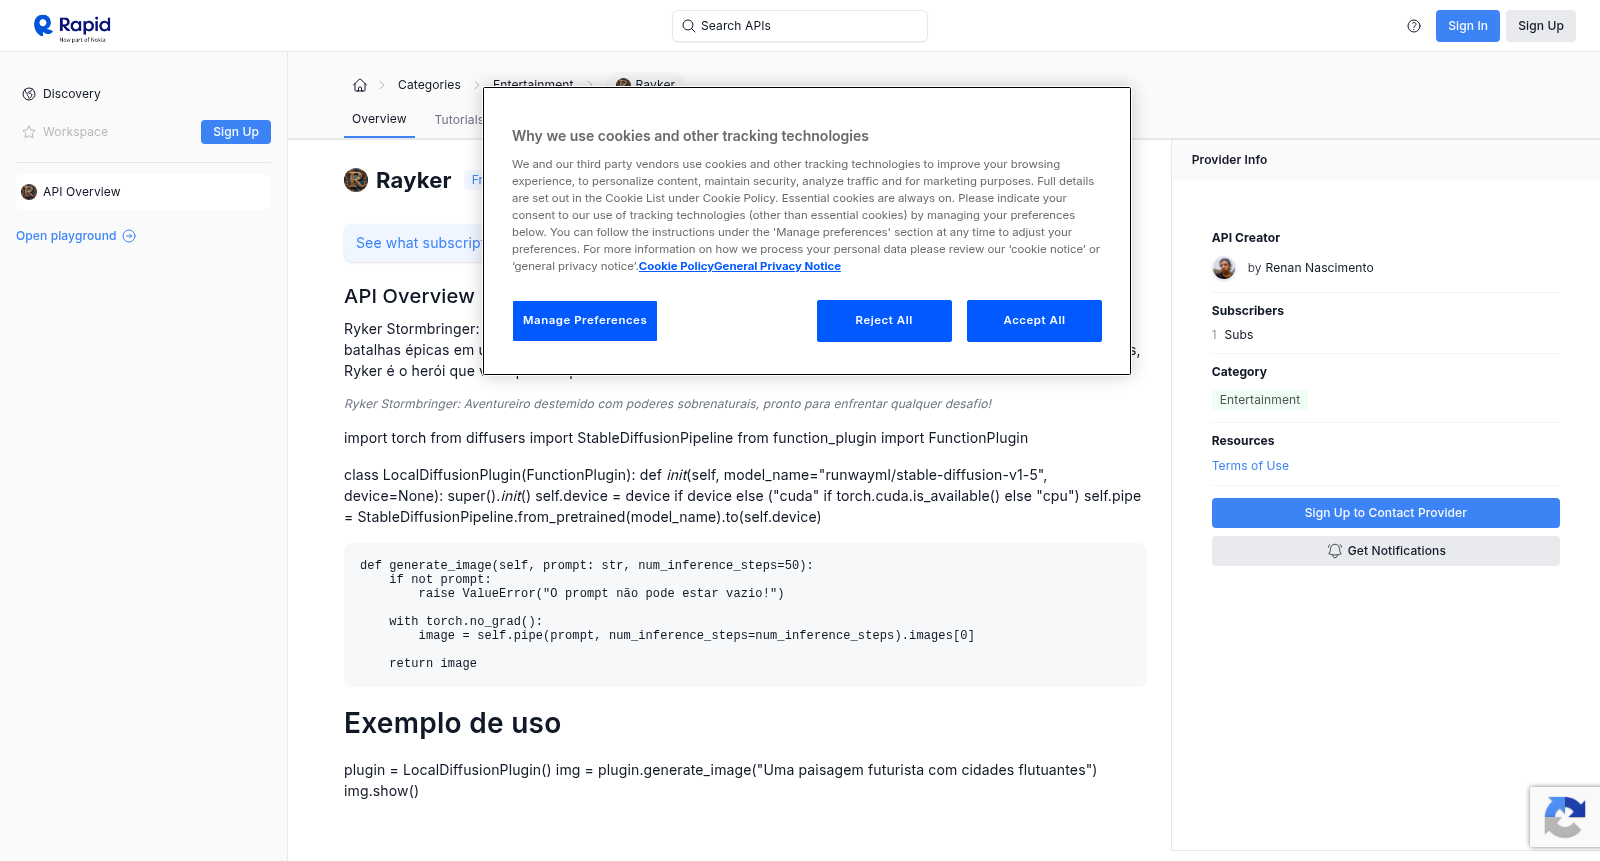Open the General Privacy Notice link
Screen dimensions: 1600x861
click(778, 266)
